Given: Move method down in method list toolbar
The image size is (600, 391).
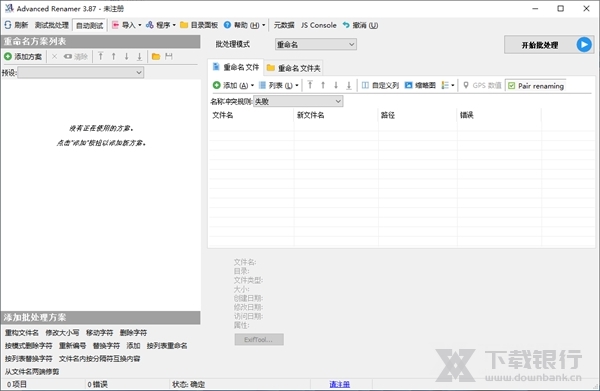Looking at the screenshot, I should 126,56.
